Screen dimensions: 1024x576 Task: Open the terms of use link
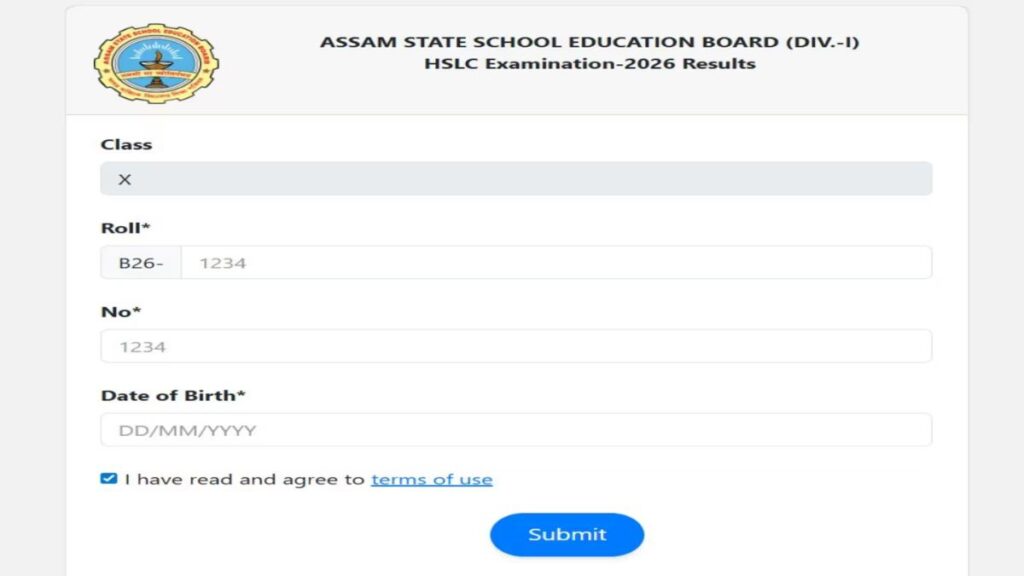coord(431,479)
